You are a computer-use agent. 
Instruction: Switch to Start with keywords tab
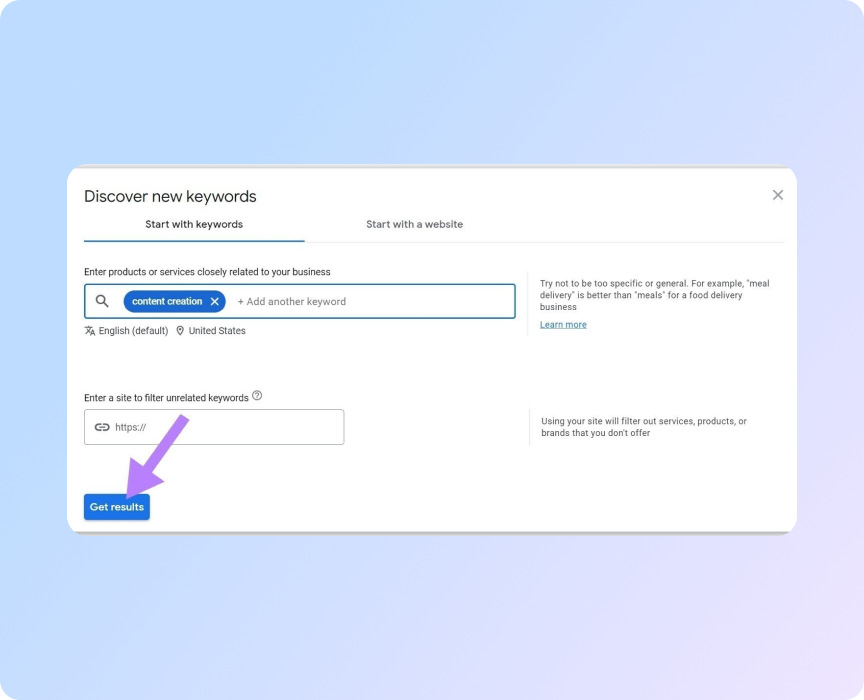194,224
